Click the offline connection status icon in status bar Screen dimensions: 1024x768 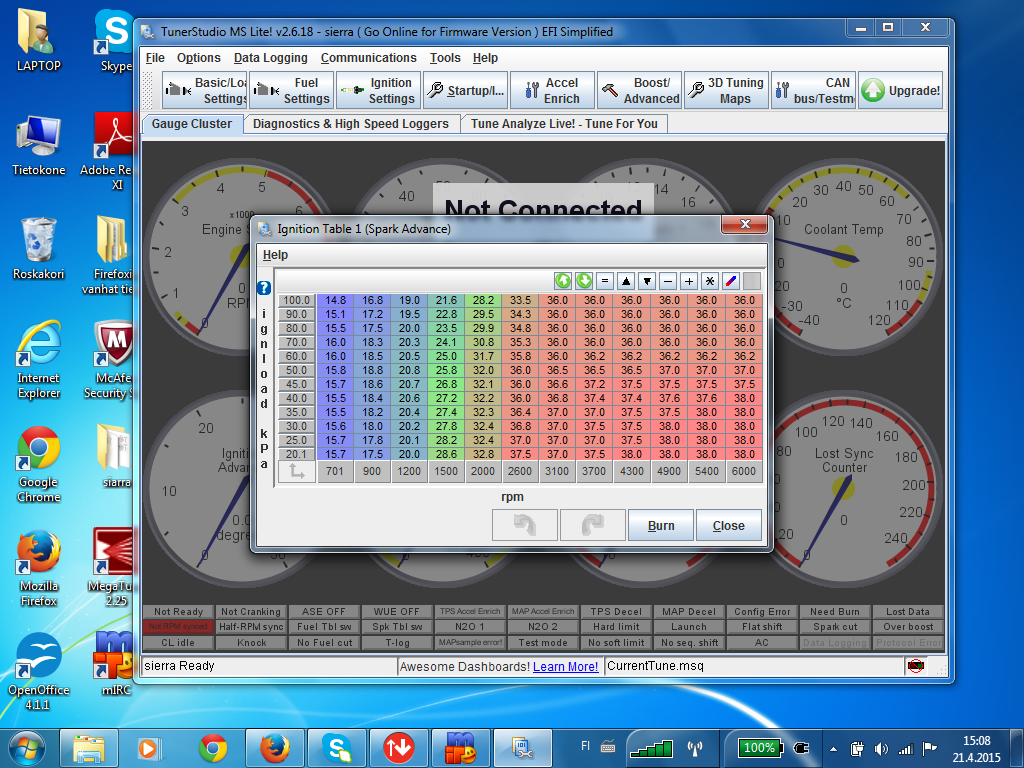[x=916, y=665]
